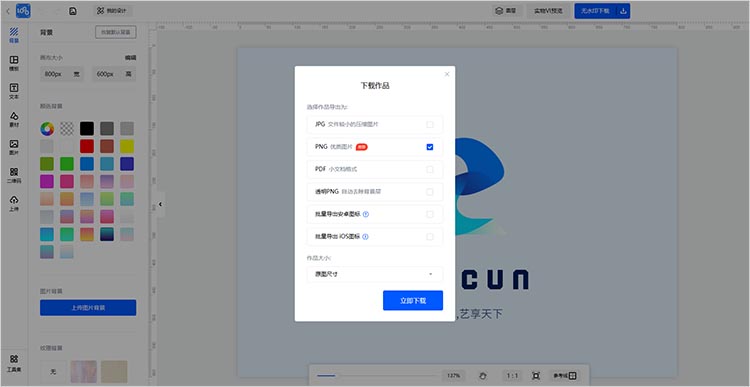The width and height of the screenshot is (750, 387).
Task: Select the yellow color swatch
Action: (x=127, y=146)
